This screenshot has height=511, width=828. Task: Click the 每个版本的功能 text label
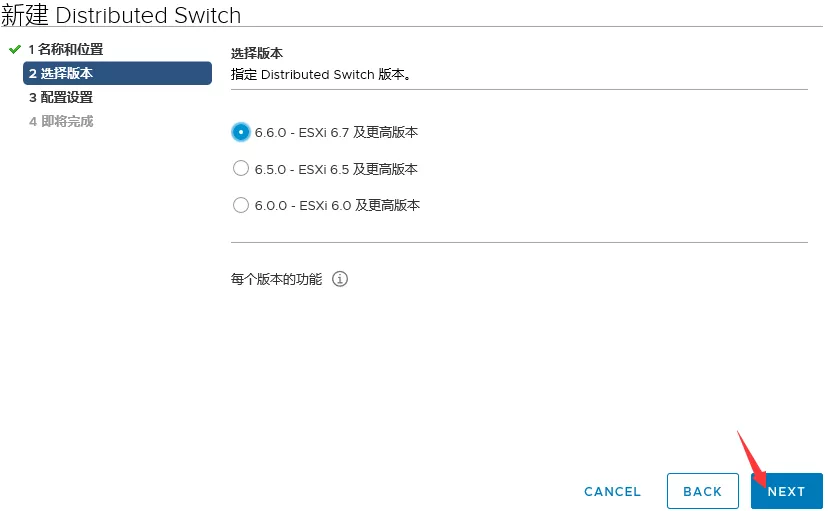point(277,279)
